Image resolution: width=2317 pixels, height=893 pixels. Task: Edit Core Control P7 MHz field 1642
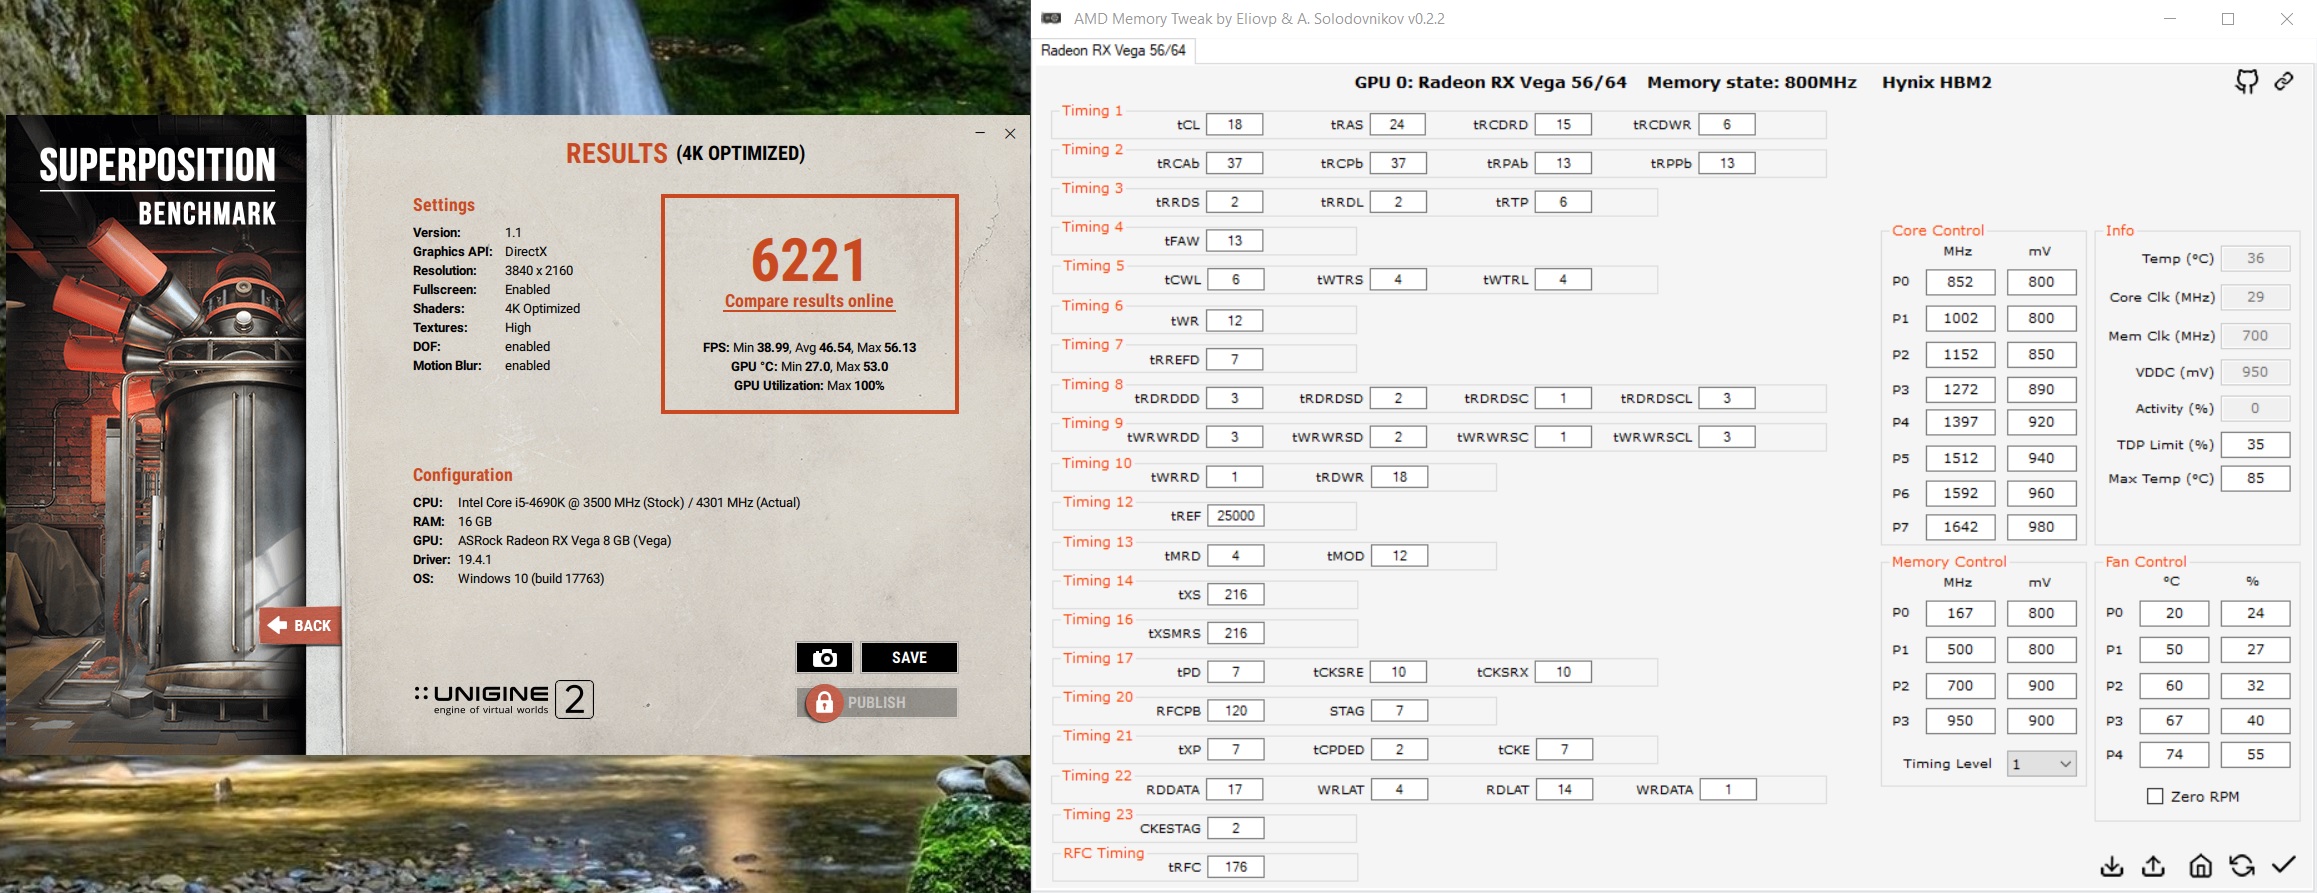point(1960,527)
